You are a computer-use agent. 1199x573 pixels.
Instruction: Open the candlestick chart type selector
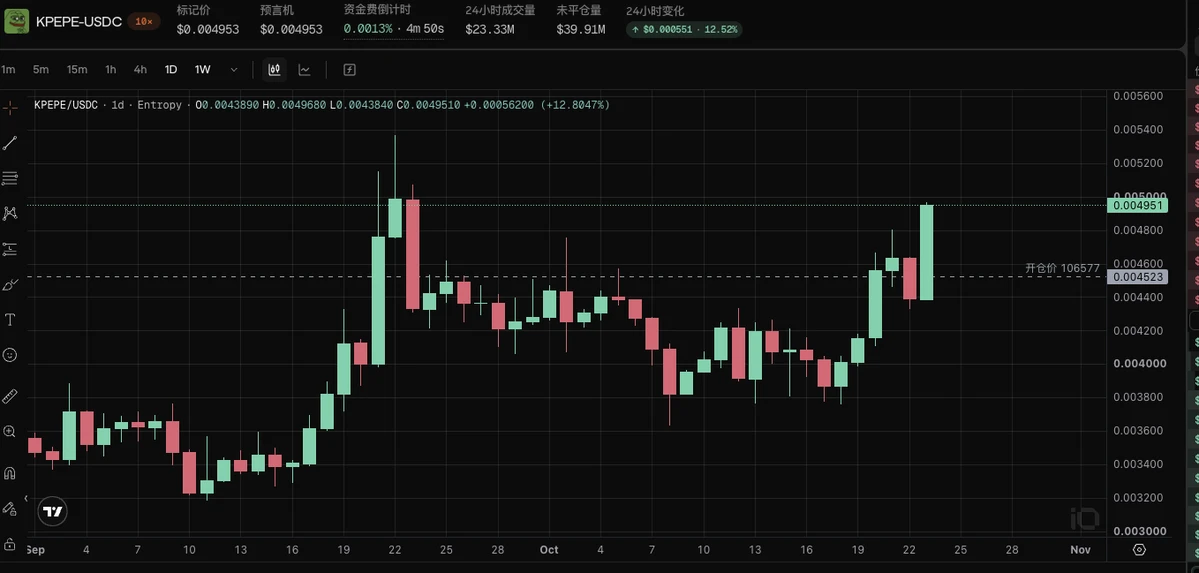[x=275, y=70]
